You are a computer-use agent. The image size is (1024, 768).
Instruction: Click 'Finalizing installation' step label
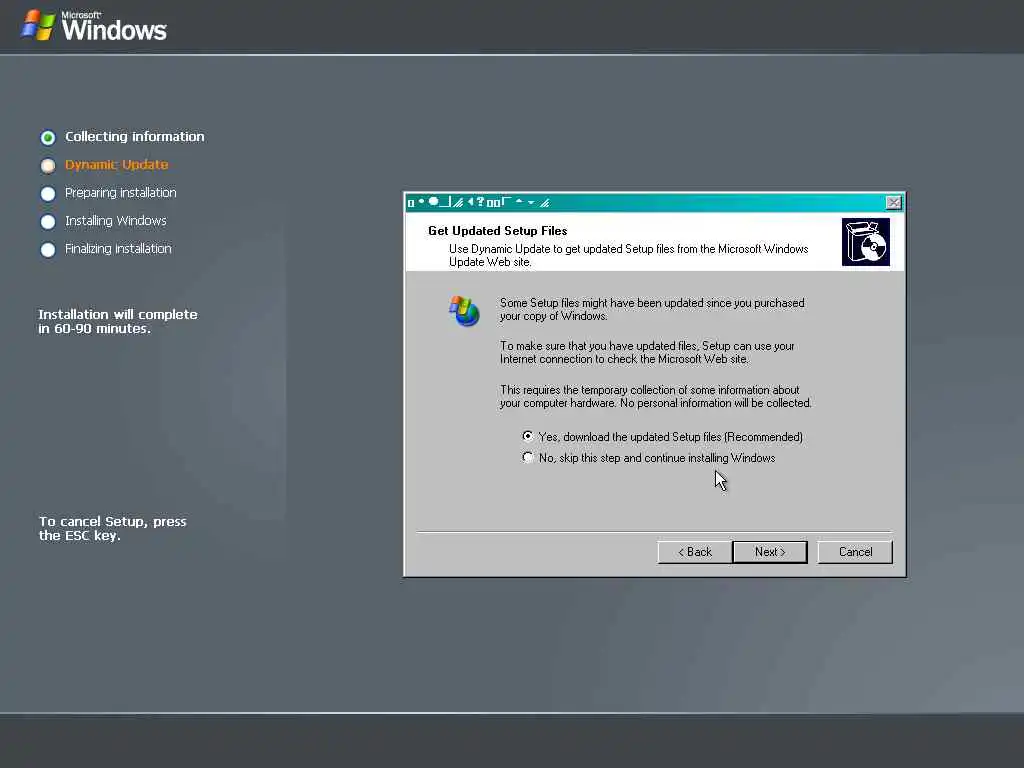118,249
